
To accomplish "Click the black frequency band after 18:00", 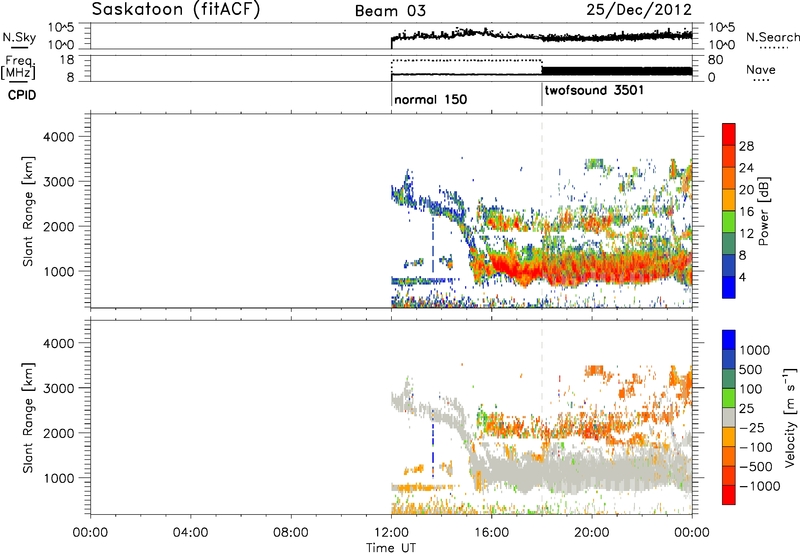I will pyautogui.click(x=617, y=70).
